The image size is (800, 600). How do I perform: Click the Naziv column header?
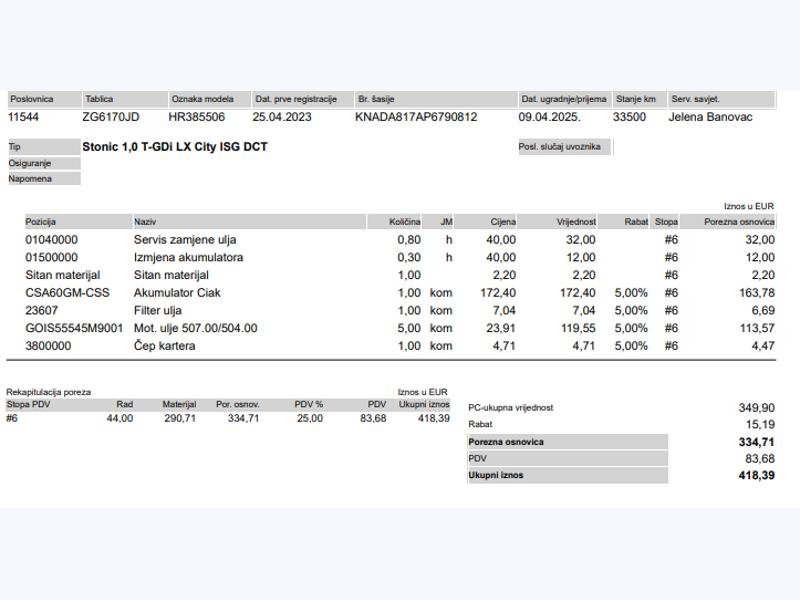tap(146, 222)
